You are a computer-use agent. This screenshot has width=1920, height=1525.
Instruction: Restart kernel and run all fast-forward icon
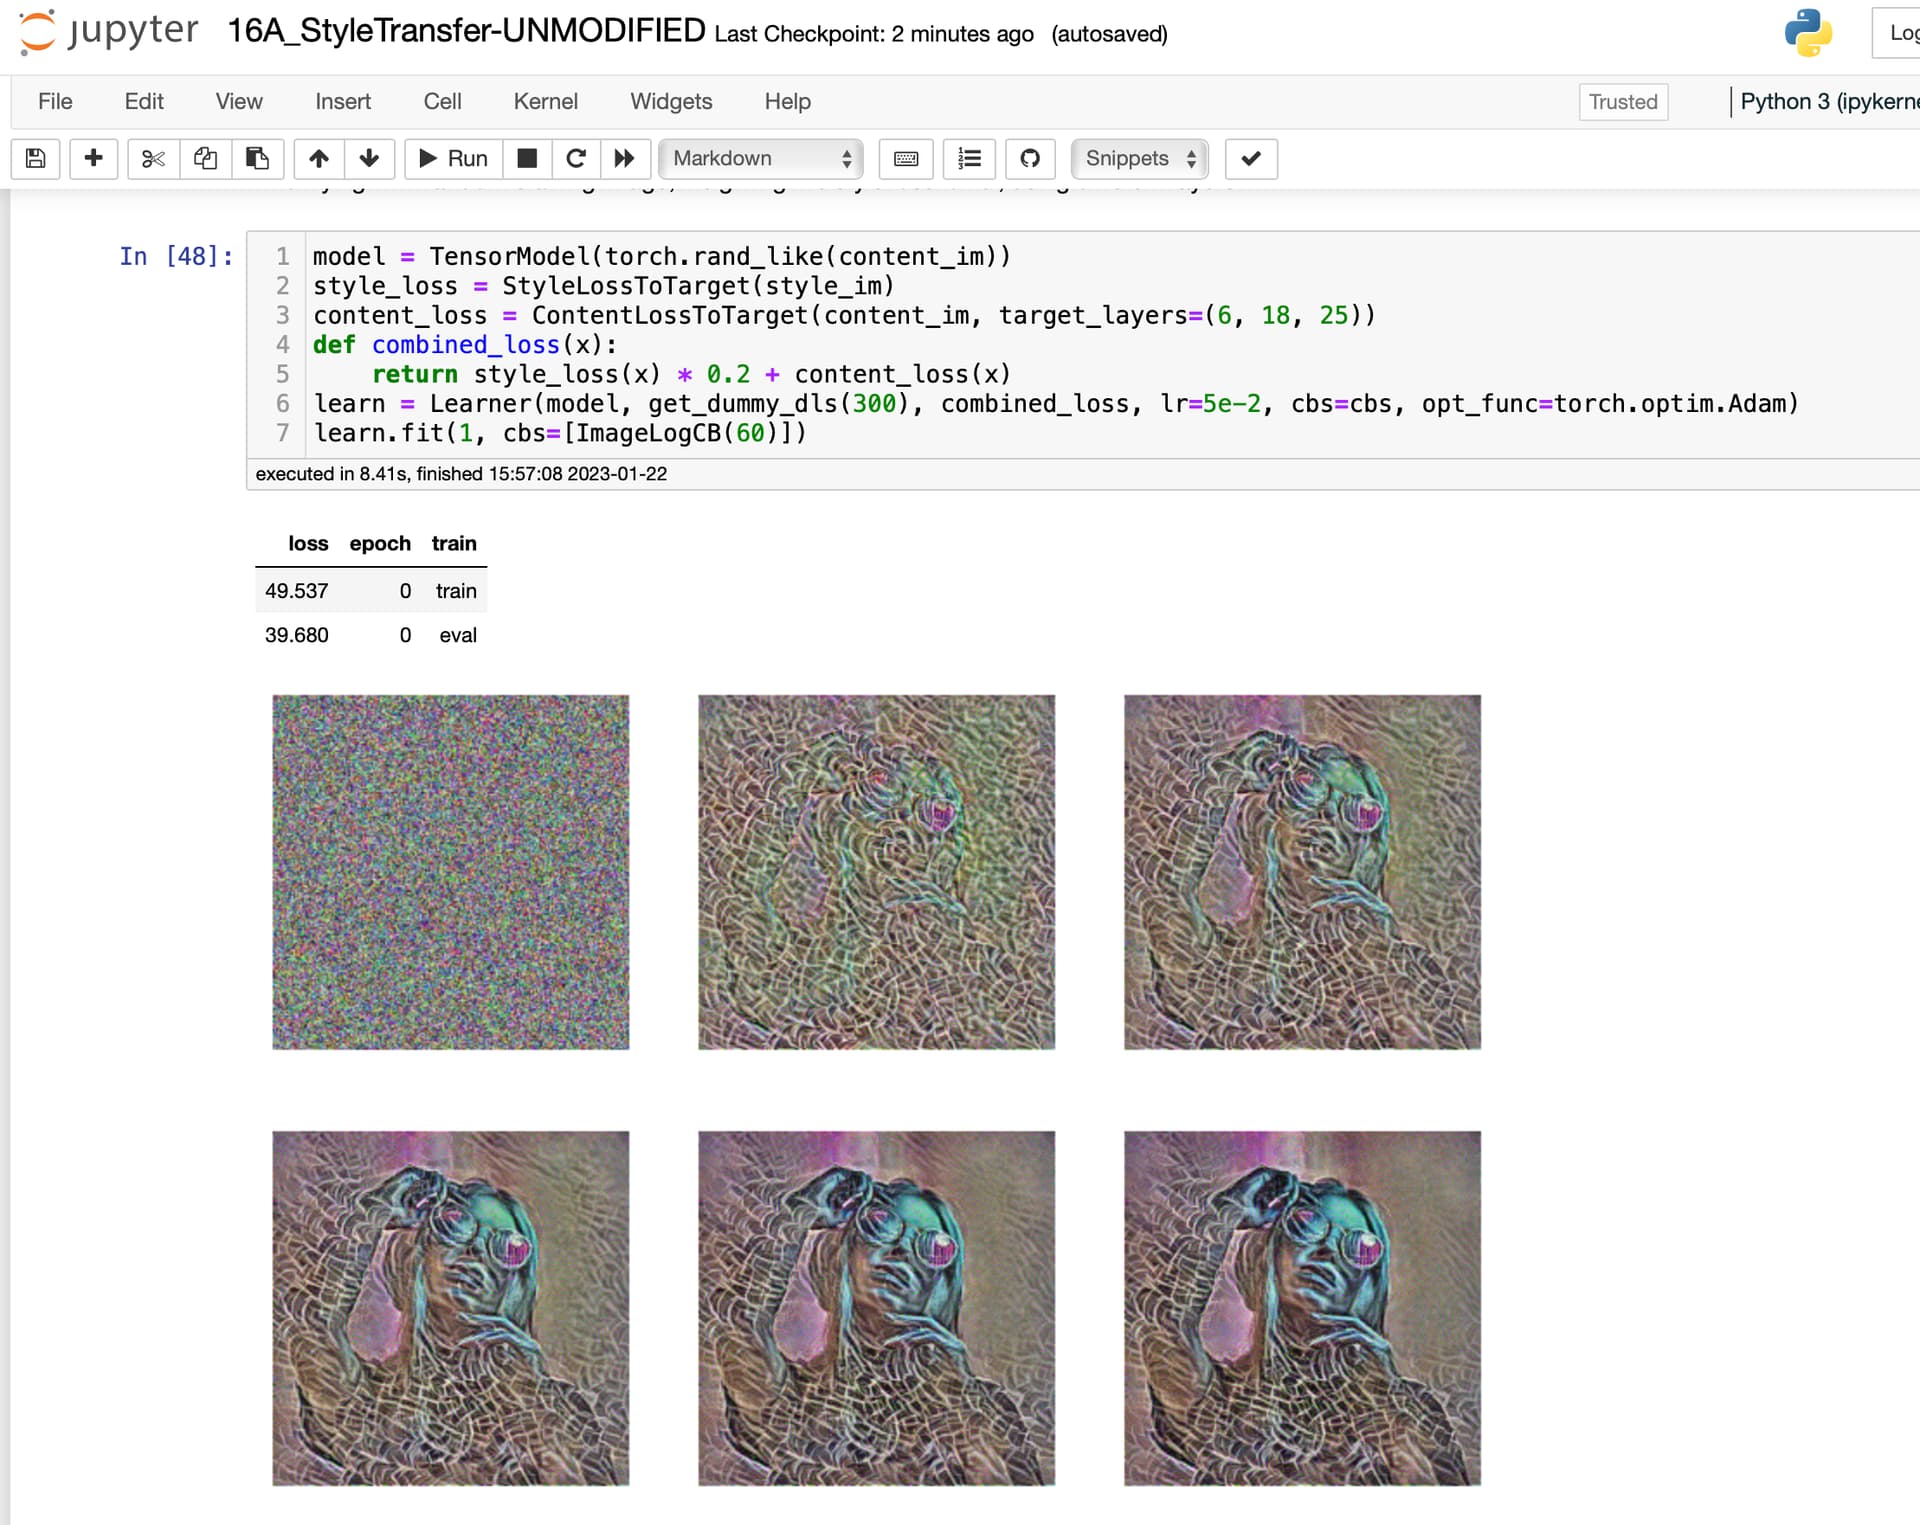click(x=625, y=158)
